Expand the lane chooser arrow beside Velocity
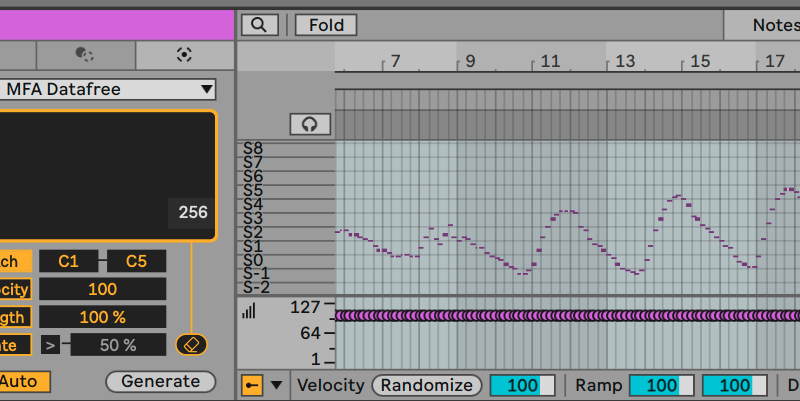800x401 pixels. click(277, 385)
